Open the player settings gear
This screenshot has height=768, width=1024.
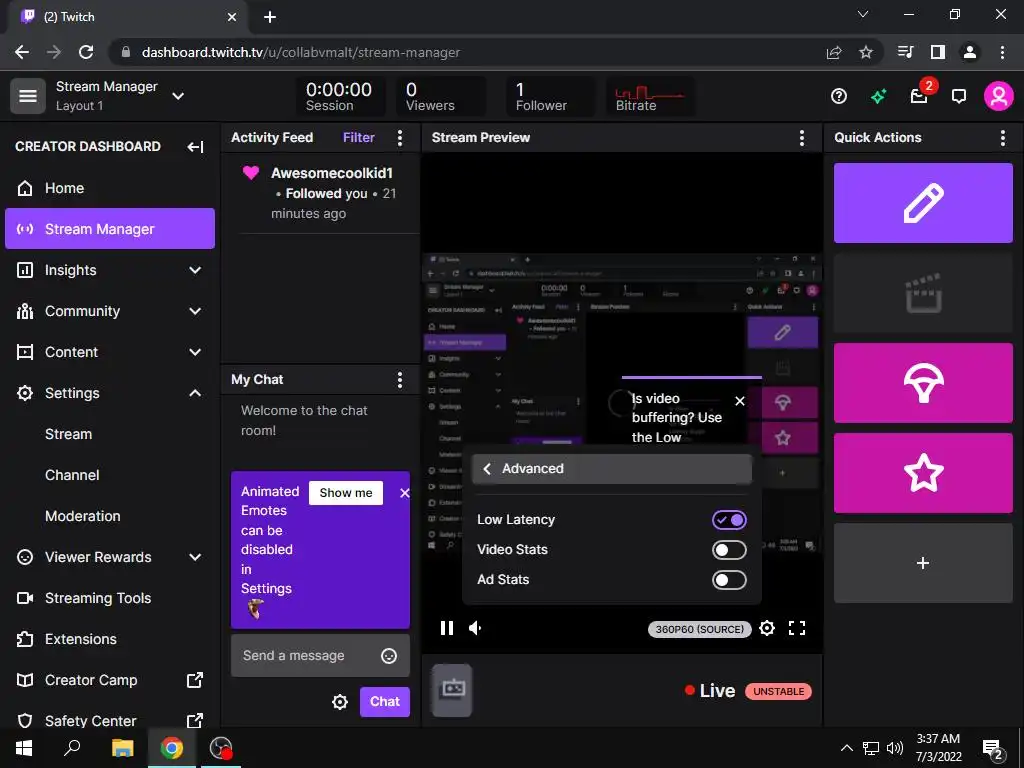pos(767,628)
